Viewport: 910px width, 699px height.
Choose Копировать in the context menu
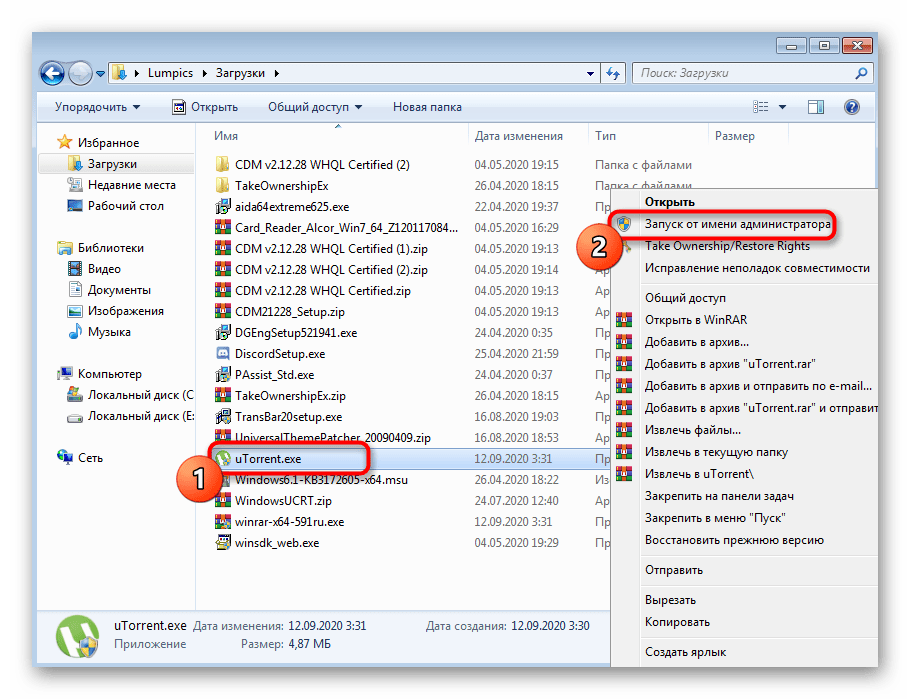click(x=677, y=622)
